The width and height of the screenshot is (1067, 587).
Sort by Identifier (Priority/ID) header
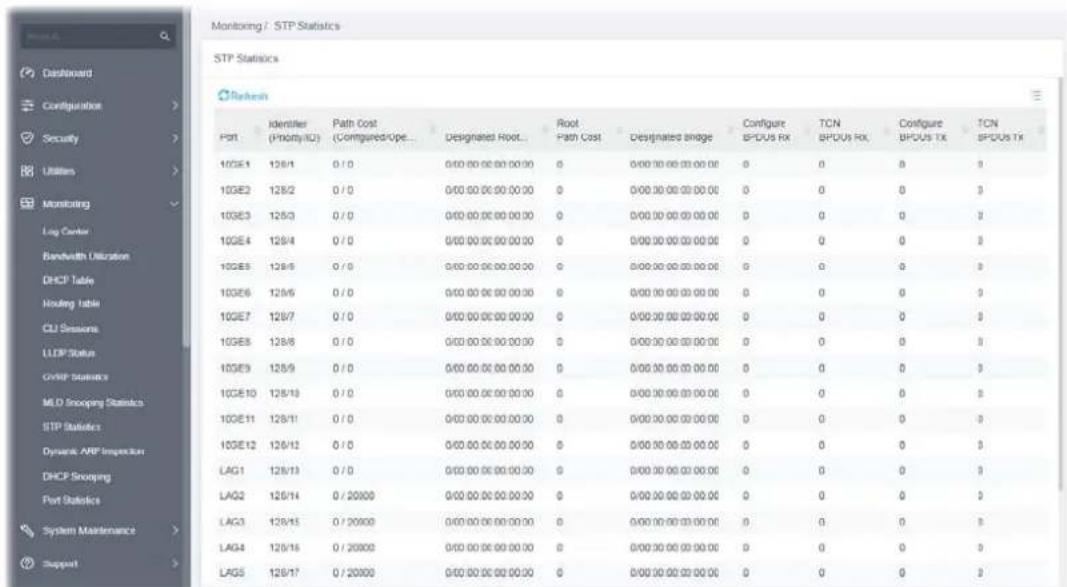point(294,130)
